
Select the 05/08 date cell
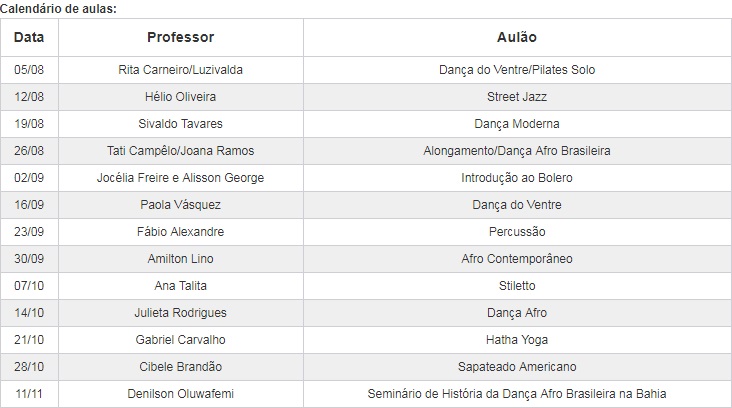coord(29,70)
